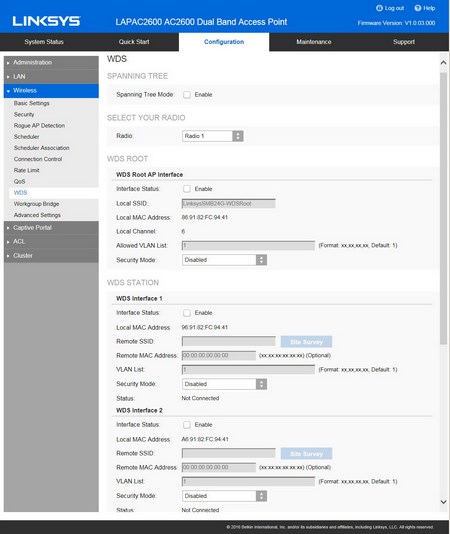Enable WDS Interface 1 status checkbox
This screenshot has height=534, width=450.
187,313
